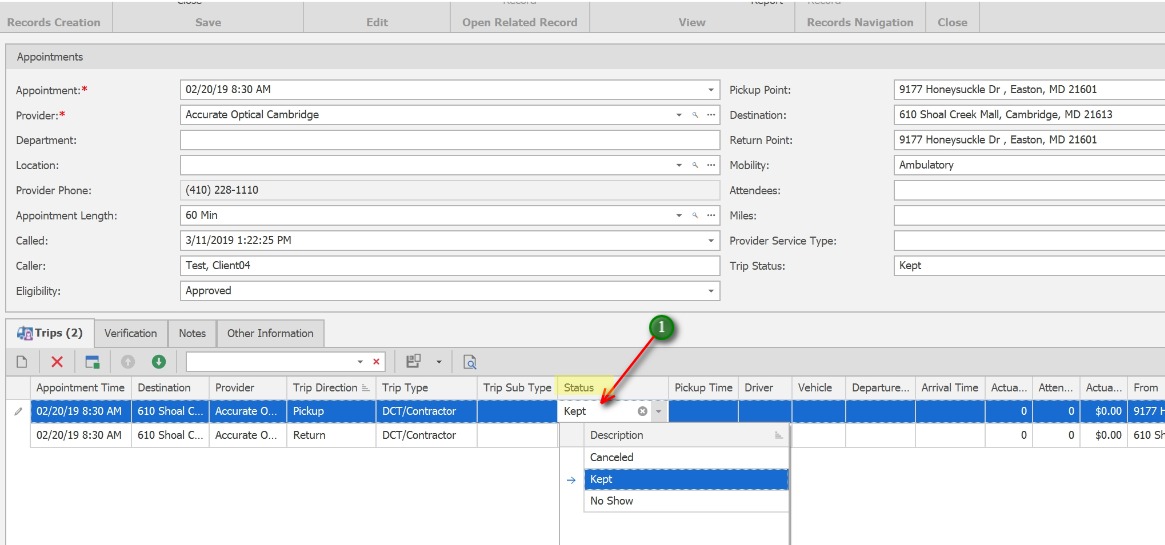Click DCT/Contractor cell in the Return row
This screenshot has height=545, width=1165.
point(426,436)
